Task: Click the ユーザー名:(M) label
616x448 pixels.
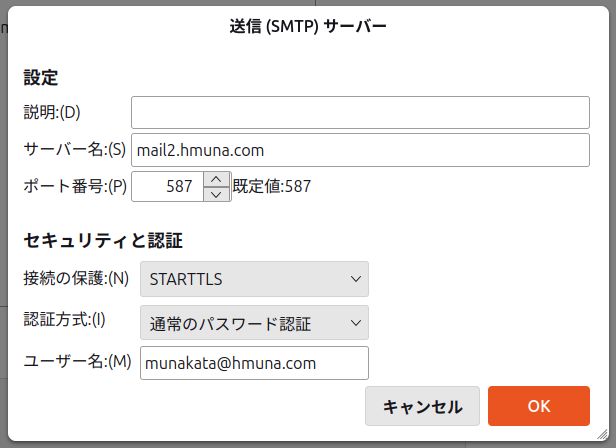Action: (x=77, y=361)
